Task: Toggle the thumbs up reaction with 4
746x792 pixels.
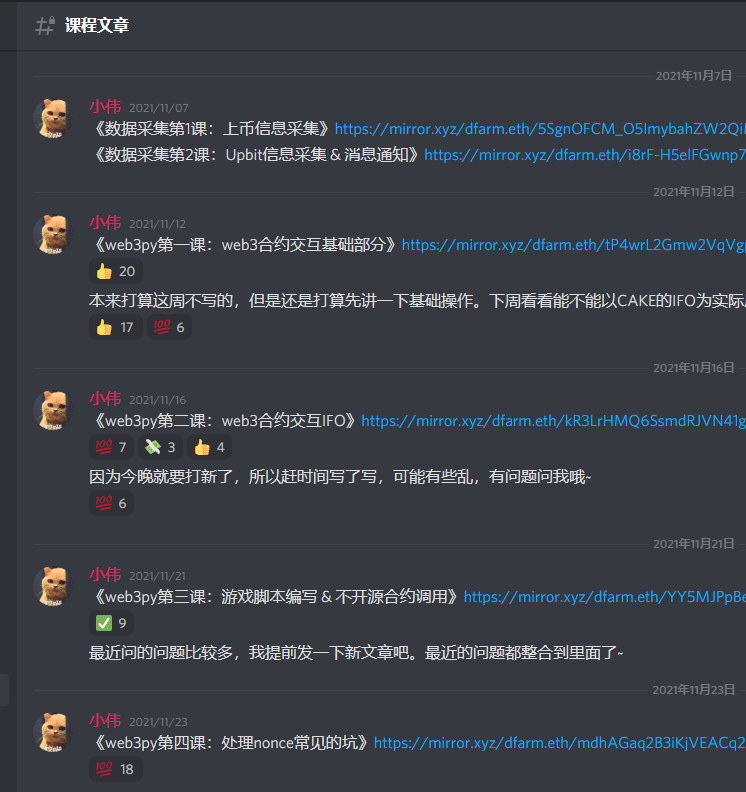Action: 209,447
